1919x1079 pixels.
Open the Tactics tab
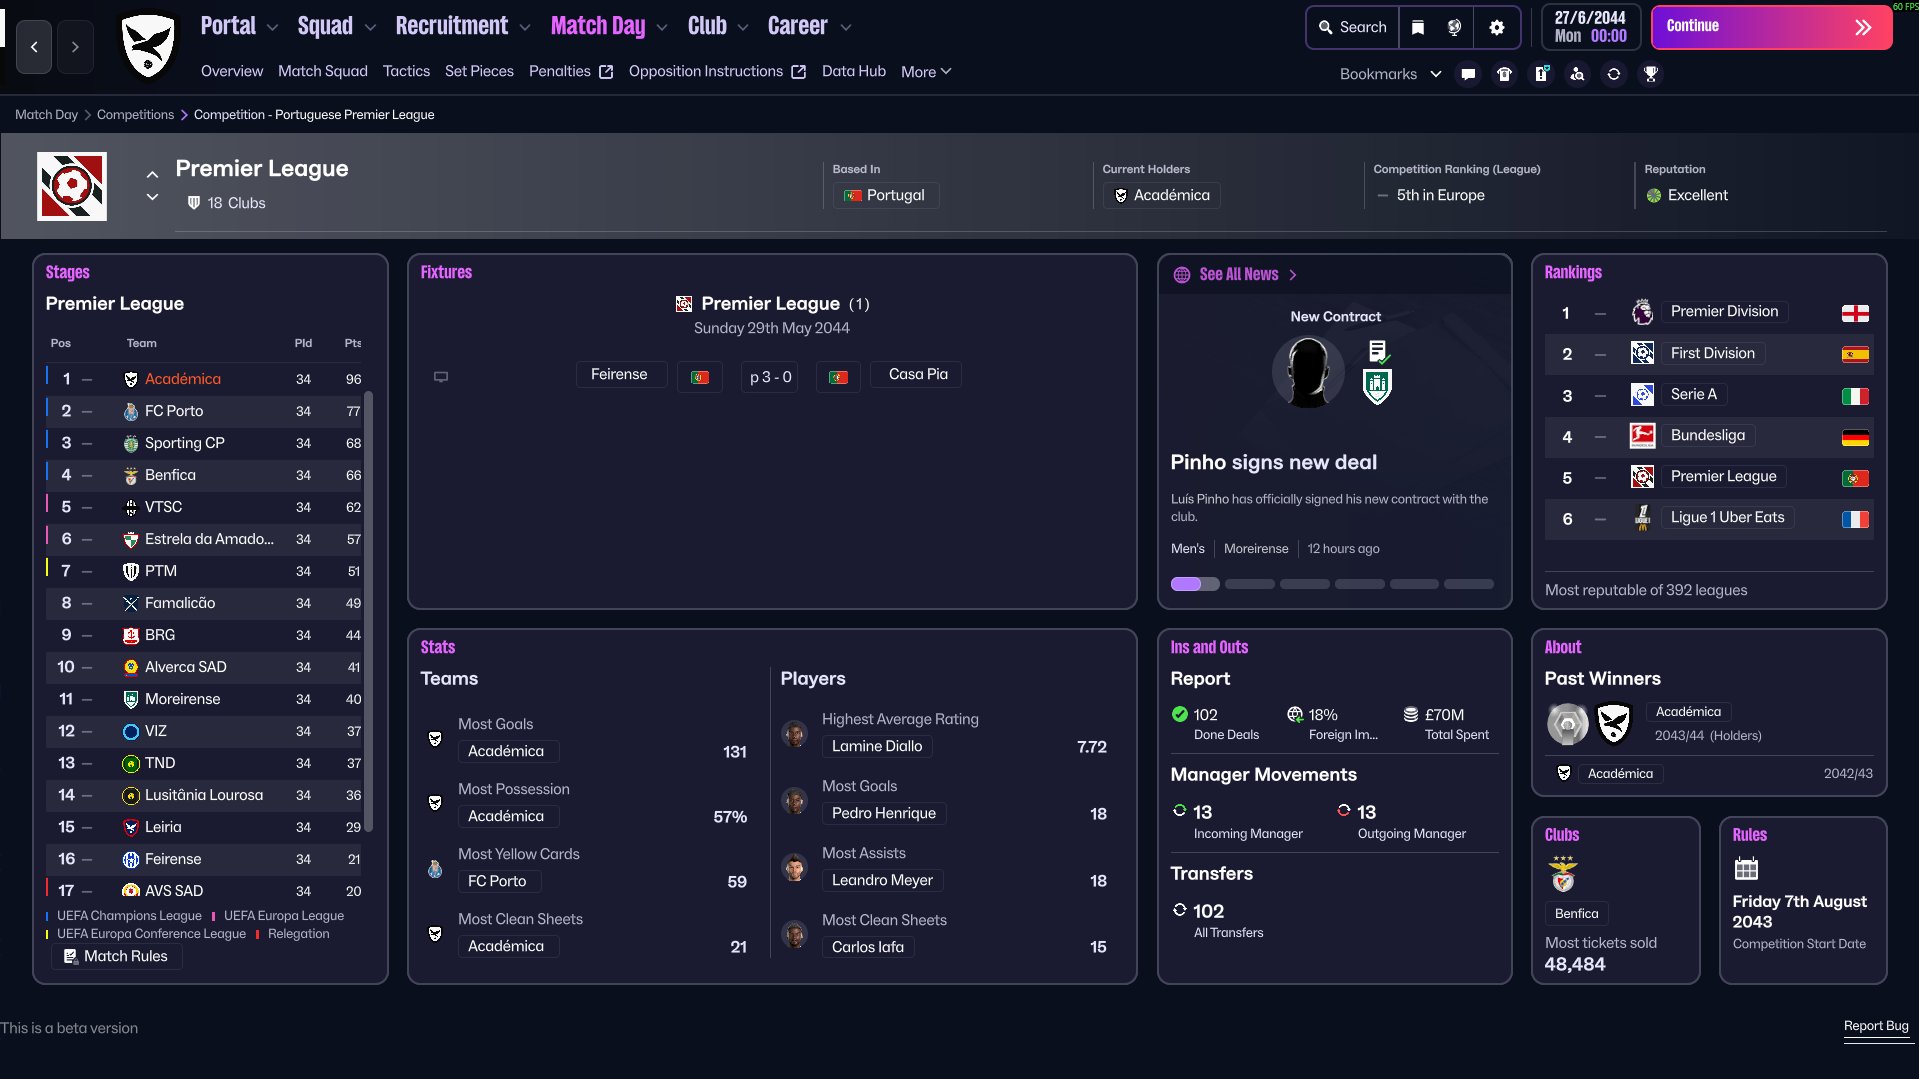(x=406, y=71)
